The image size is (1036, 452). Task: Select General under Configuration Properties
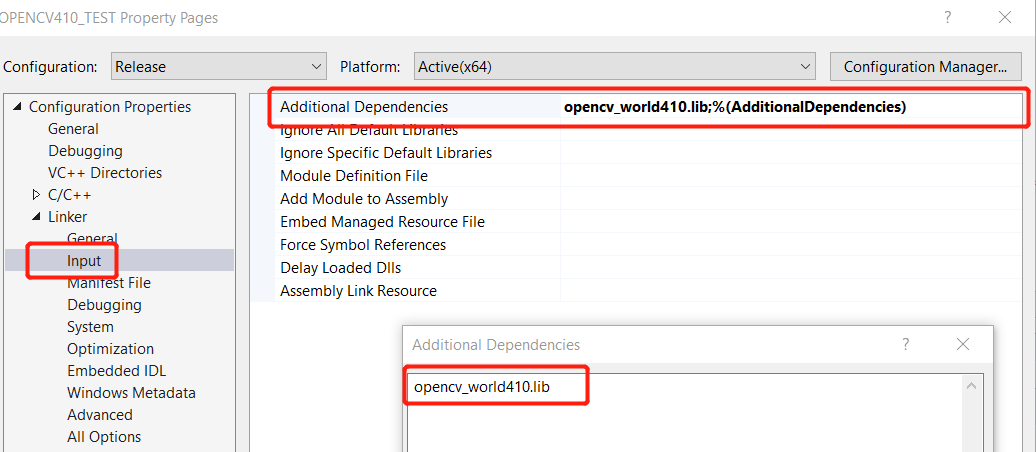coord(73,129)
